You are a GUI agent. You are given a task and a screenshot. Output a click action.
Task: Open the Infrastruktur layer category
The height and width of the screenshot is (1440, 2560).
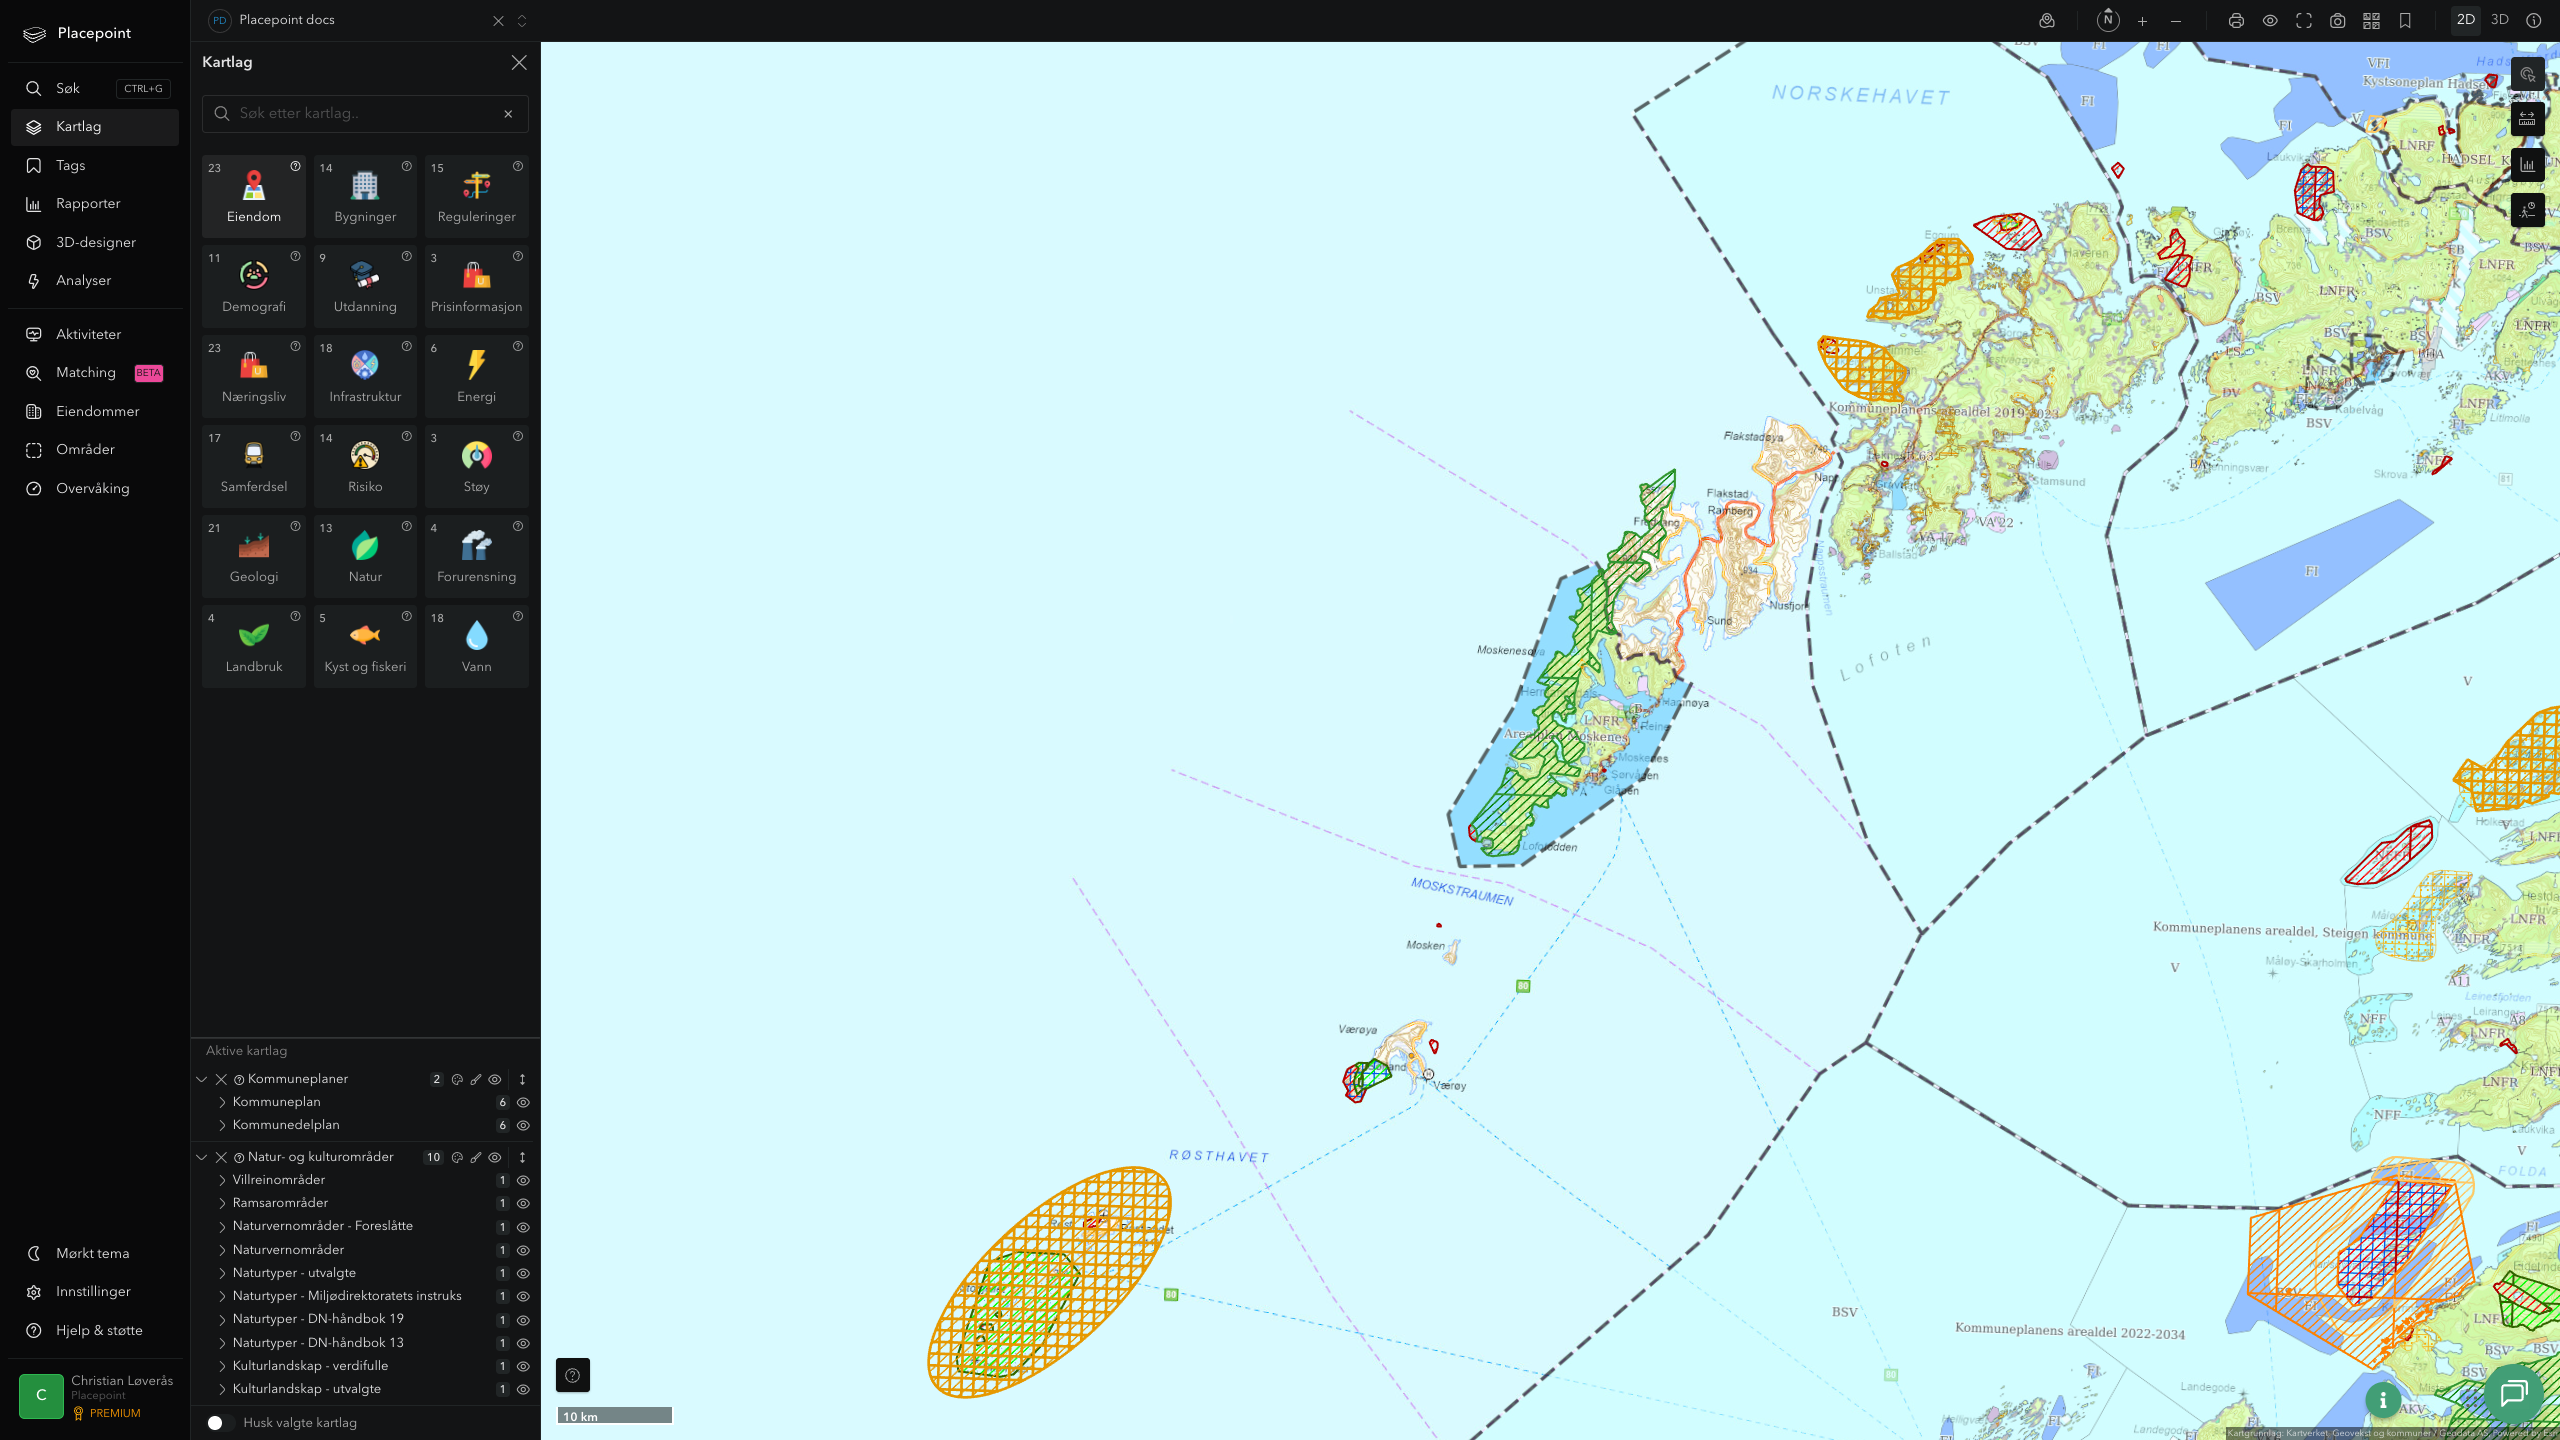pyautogui.click(x=365, y=376)
